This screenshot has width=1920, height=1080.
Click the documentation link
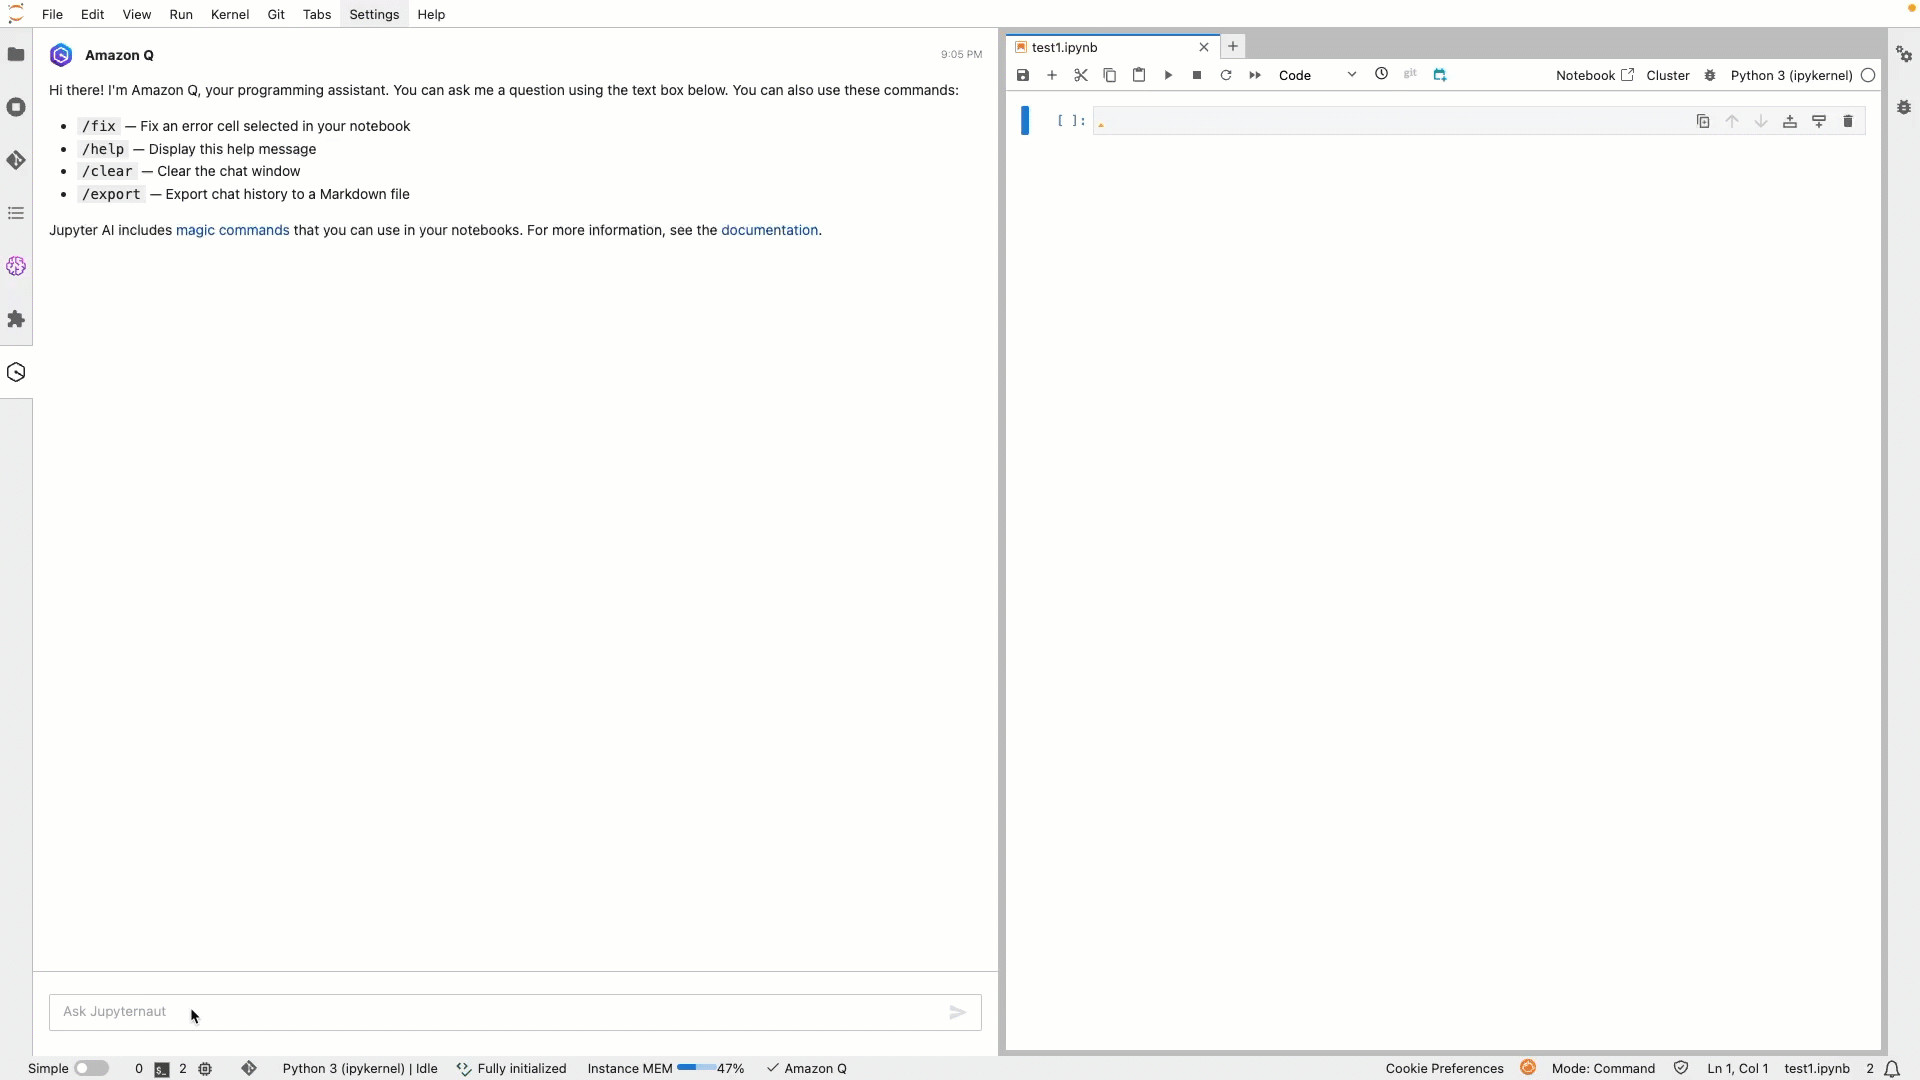(770, 229)
